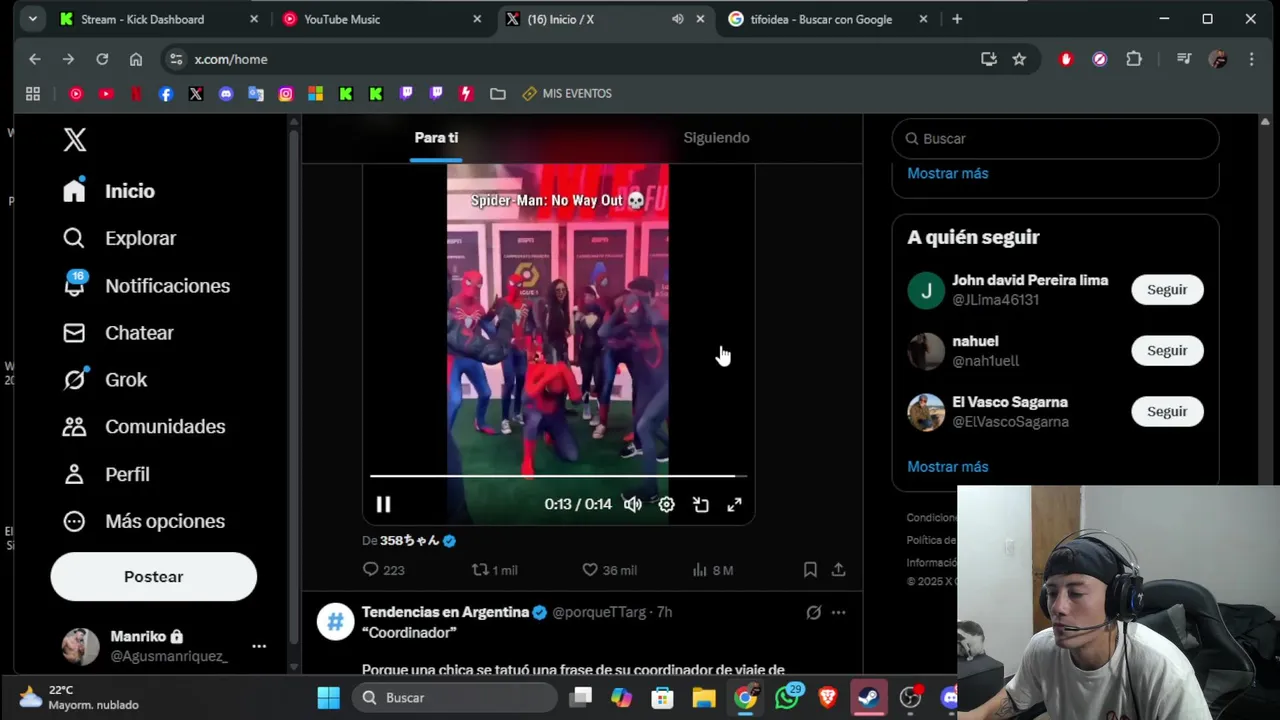Open Windows Start menu
The width and height of the screenshot is (1280, 720).
(328, 698)
